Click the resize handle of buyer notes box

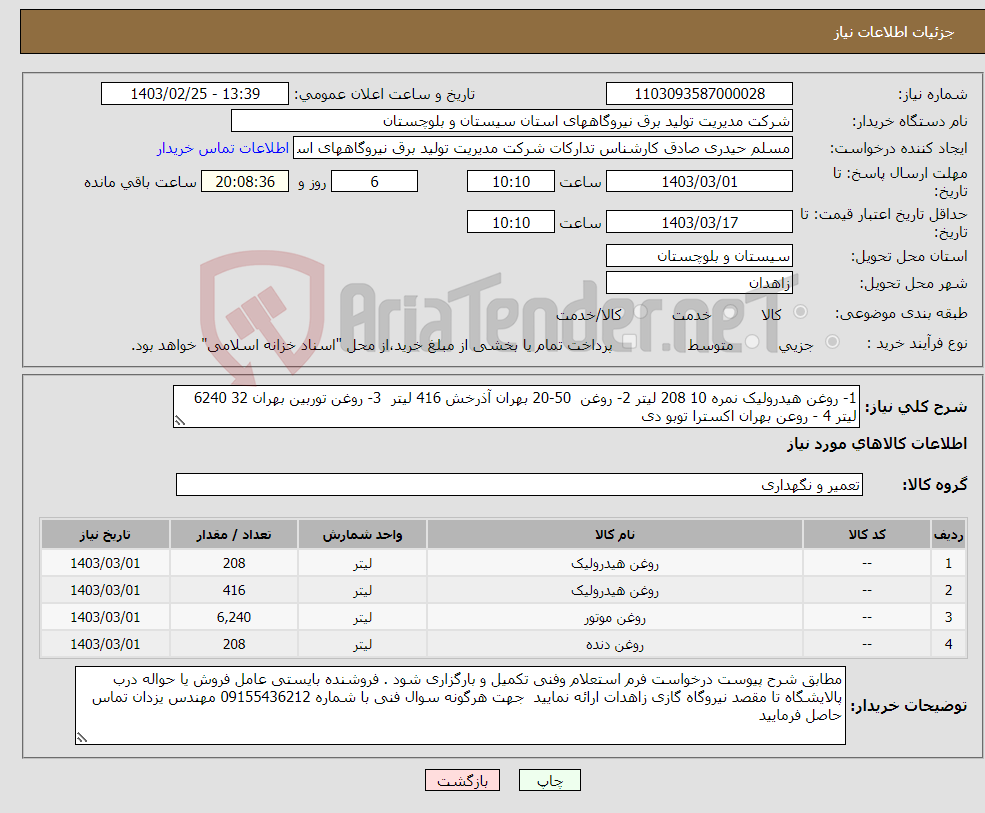click(82, 738)
